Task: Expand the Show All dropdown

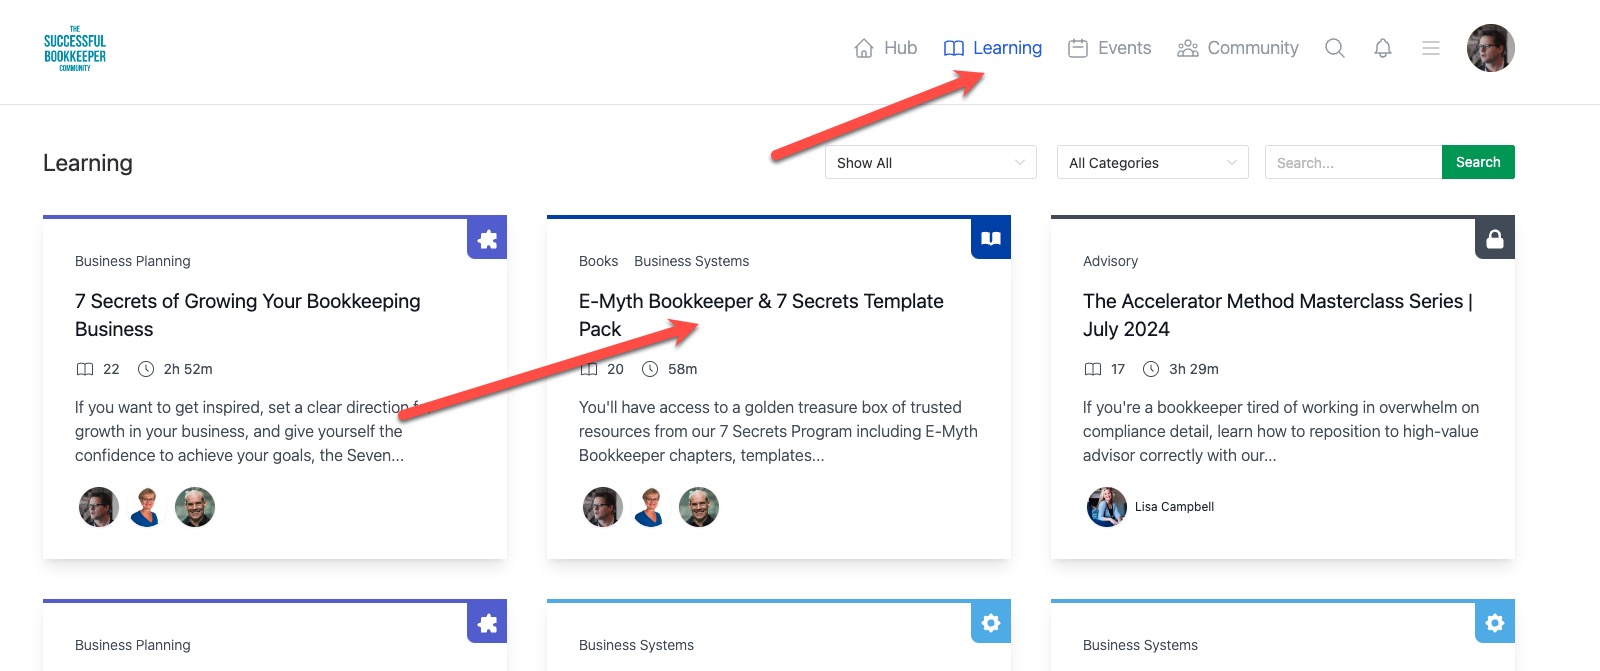Action: (x=931, y=162)
